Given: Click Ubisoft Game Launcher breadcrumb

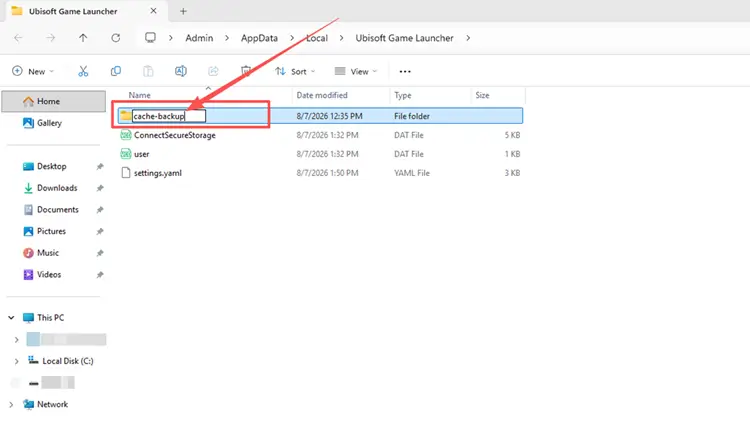Looking at the screenshot, I should click(x=404, y=38).
